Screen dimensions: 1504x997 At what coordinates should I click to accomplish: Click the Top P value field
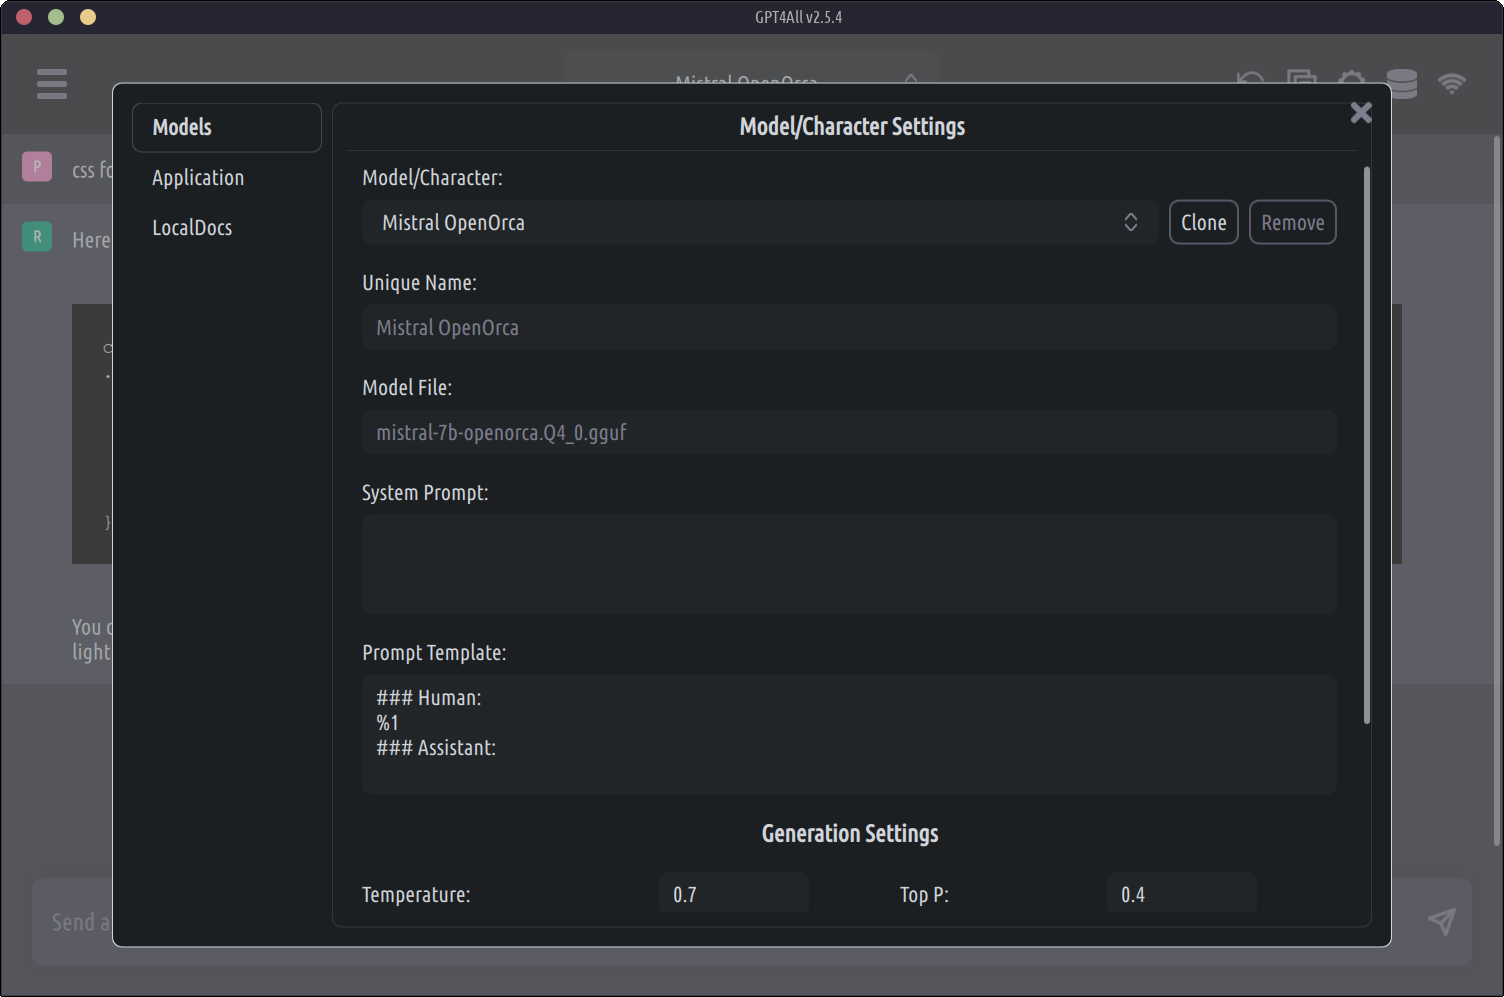click(x=1182, y=892)
